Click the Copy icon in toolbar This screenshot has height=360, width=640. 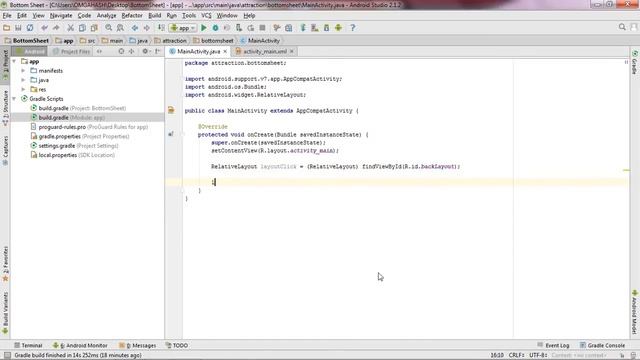[82, 28]
